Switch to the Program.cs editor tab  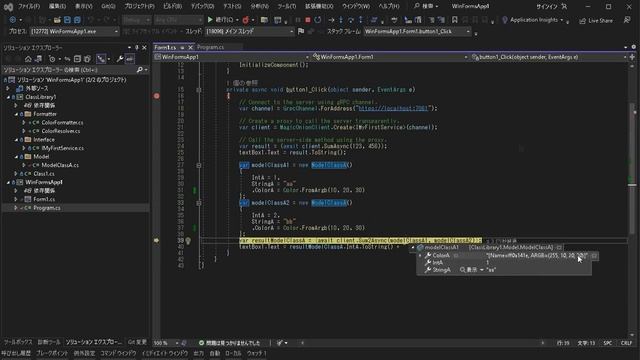point(210,47)
